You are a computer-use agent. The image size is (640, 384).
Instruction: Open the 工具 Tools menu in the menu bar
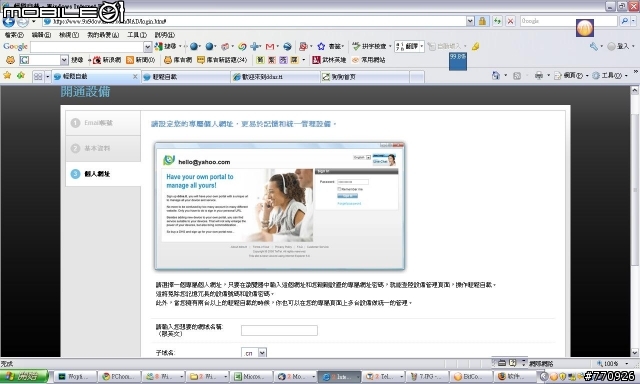tap(137, 35)
